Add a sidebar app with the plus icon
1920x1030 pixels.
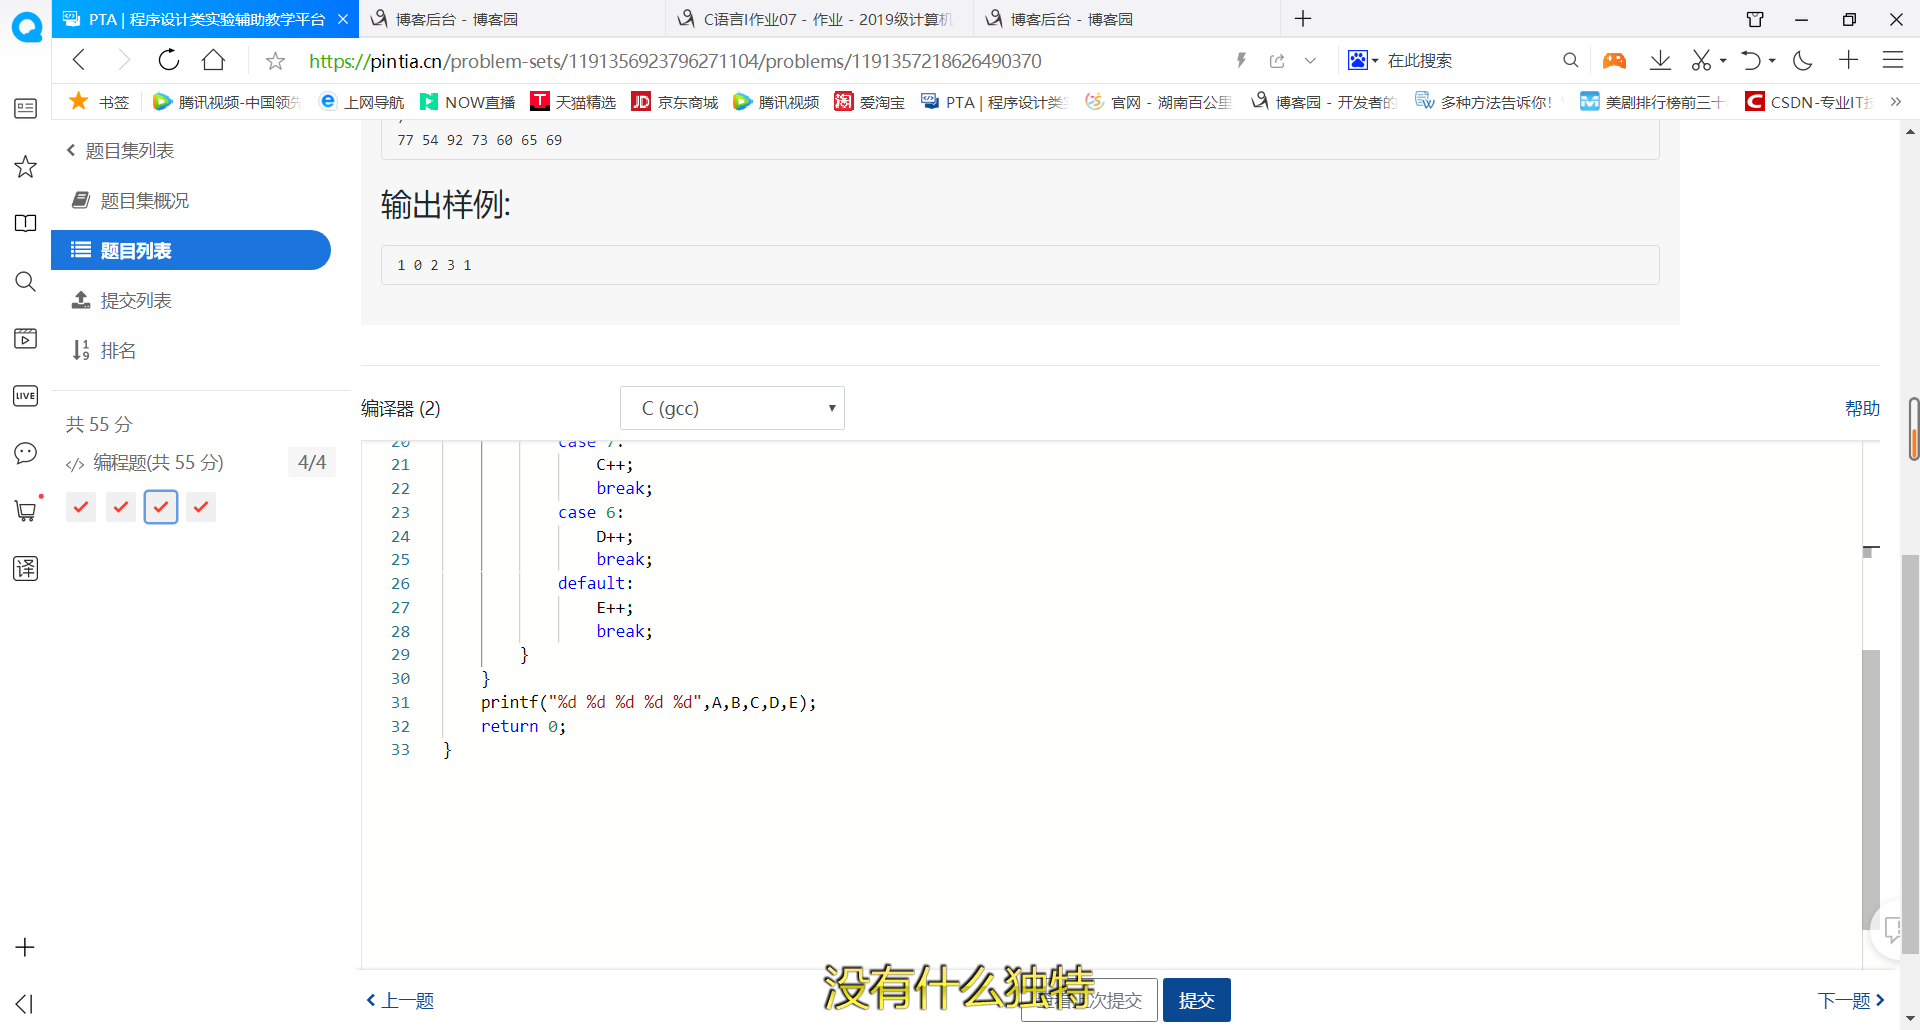[26, 947]
